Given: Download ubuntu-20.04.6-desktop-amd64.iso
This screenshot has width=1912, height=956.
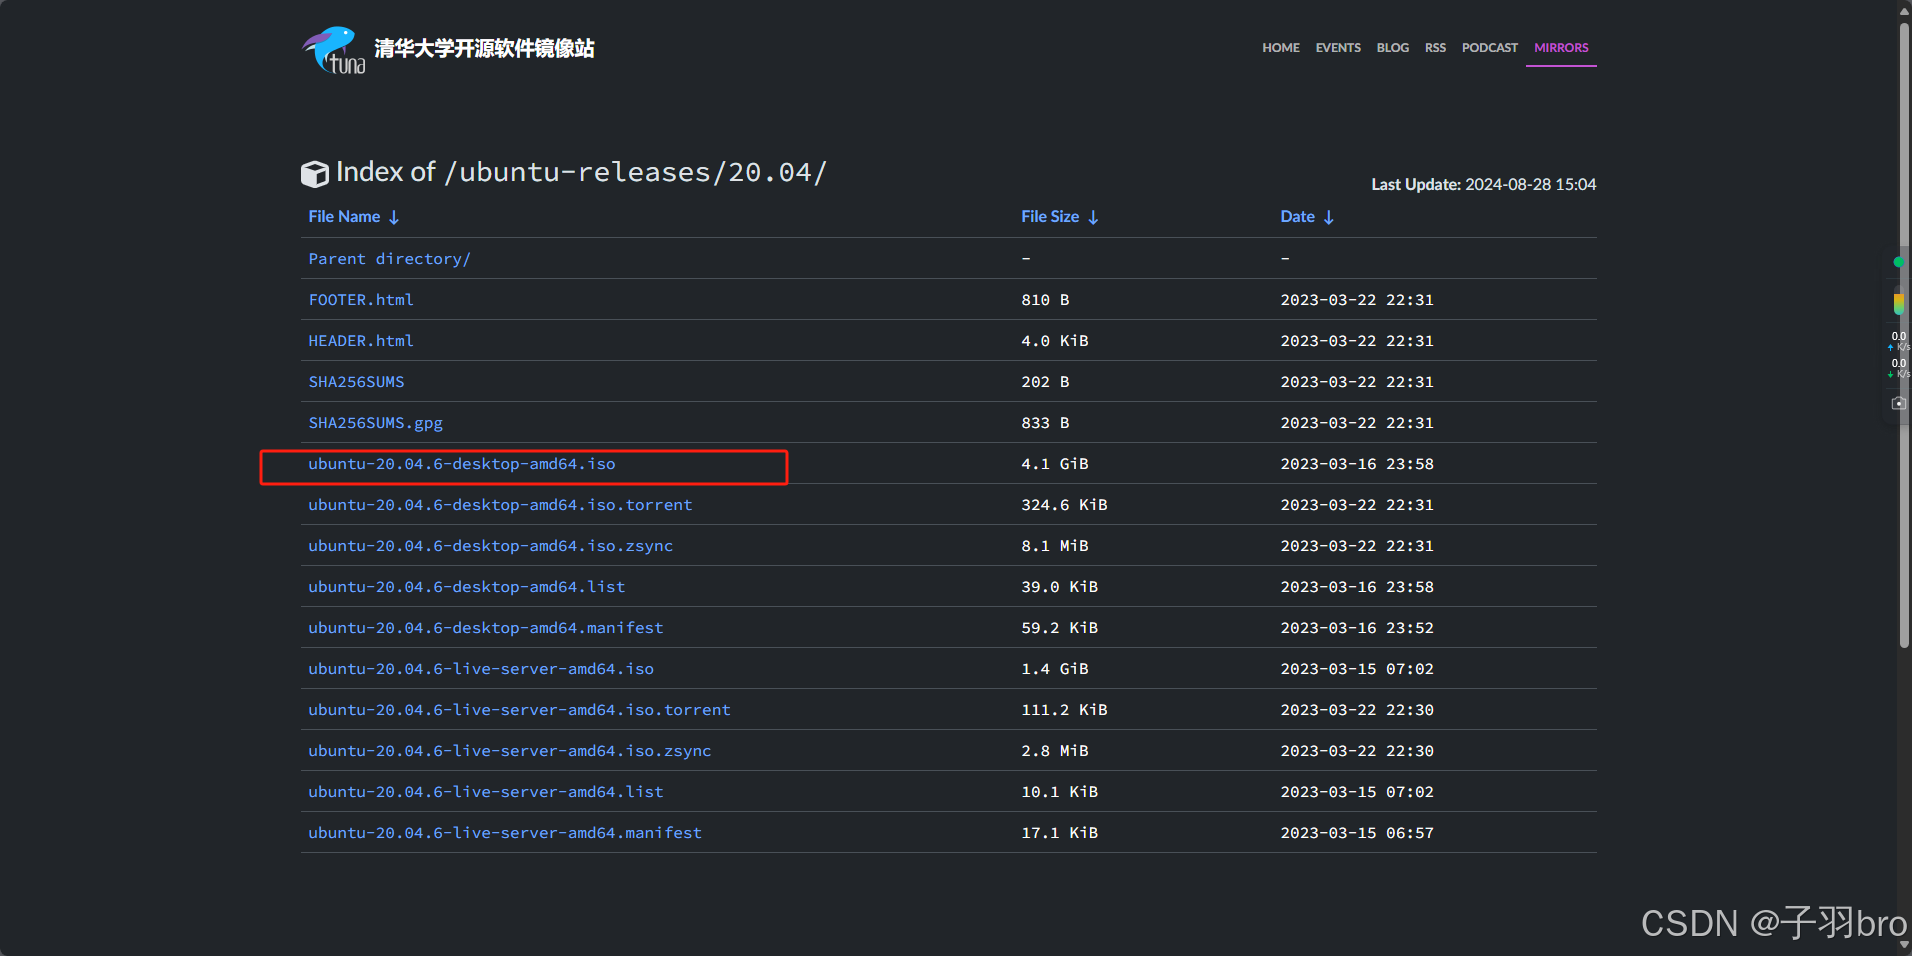Looking at the screenshot, I should [462, 464].
